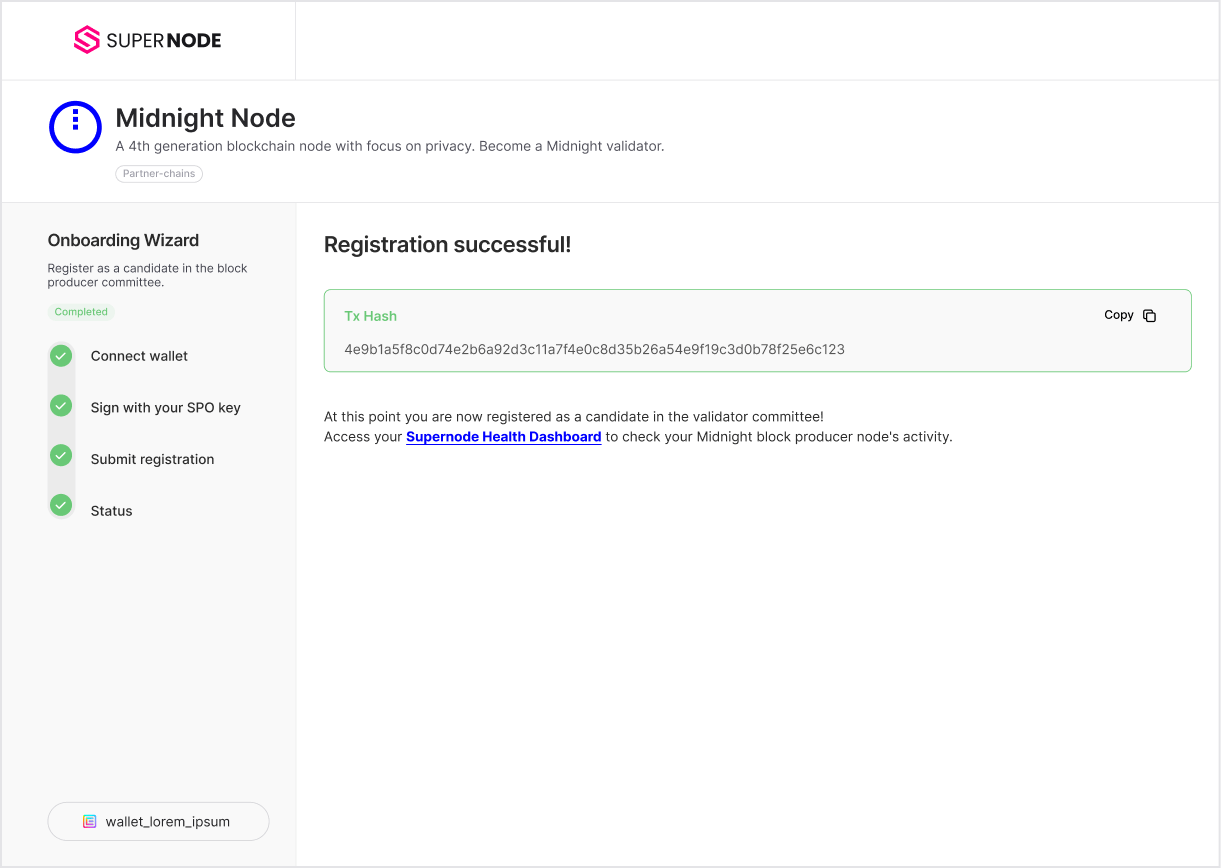1221x868 pixels.
Task: Open the Sign with your SPO key step
Action: click(x=165, y=408)
